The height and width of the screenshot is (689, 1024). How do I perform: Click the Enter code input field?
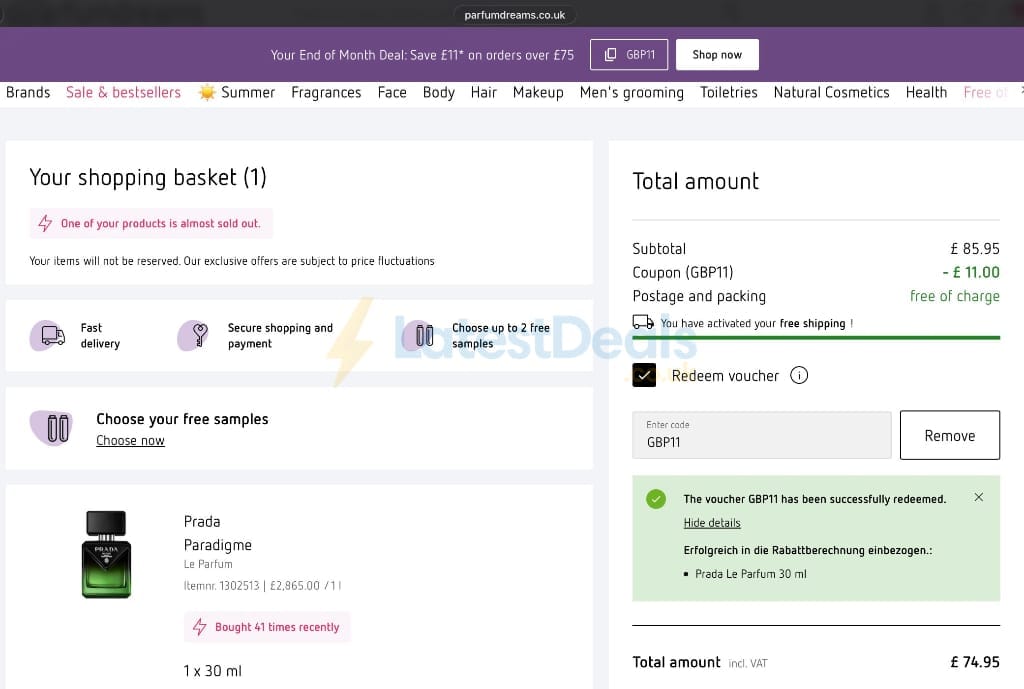pyautogui.click(x=761, y=435)
